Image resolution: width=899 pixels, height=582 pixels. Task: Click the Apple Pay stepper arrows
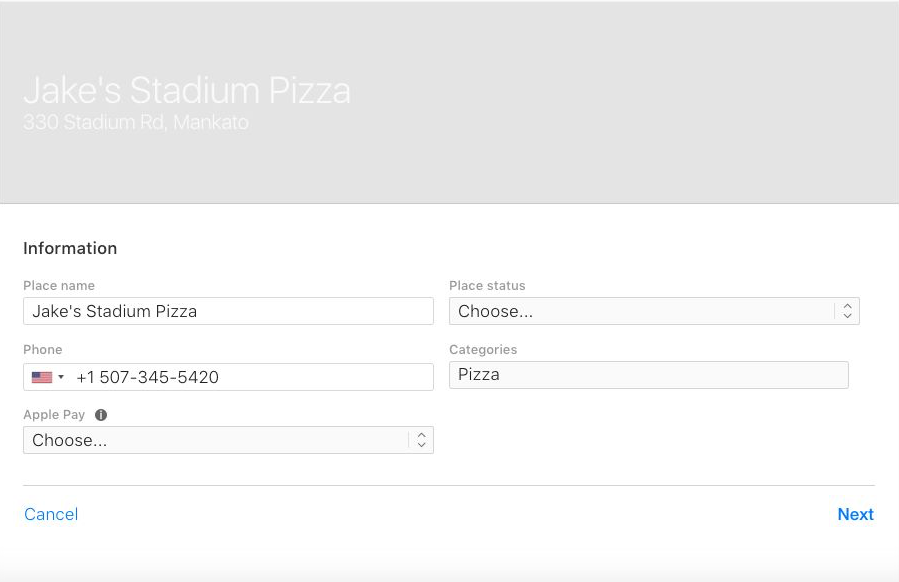pos(421,440)
